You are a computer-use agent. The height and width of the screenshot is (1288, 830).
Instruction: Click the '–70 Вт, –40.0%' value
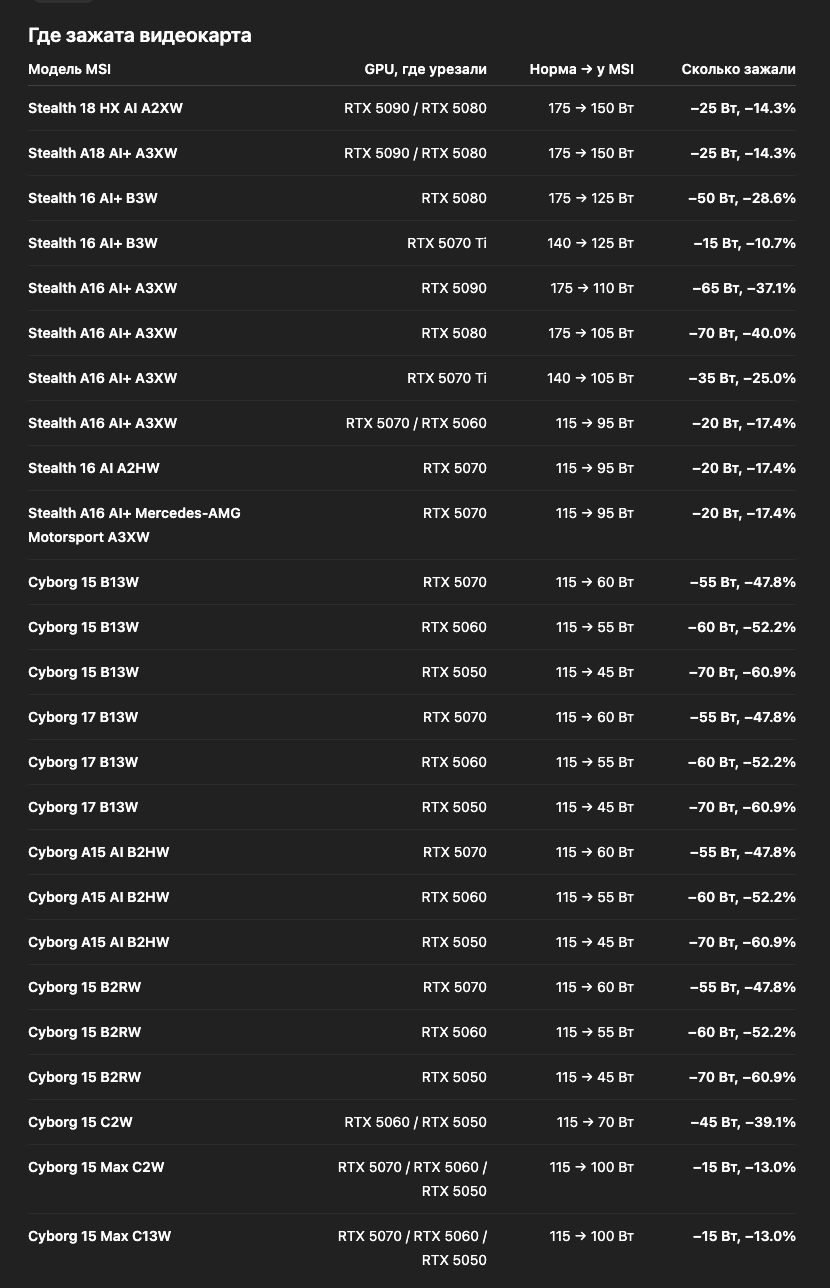[742, 333]
